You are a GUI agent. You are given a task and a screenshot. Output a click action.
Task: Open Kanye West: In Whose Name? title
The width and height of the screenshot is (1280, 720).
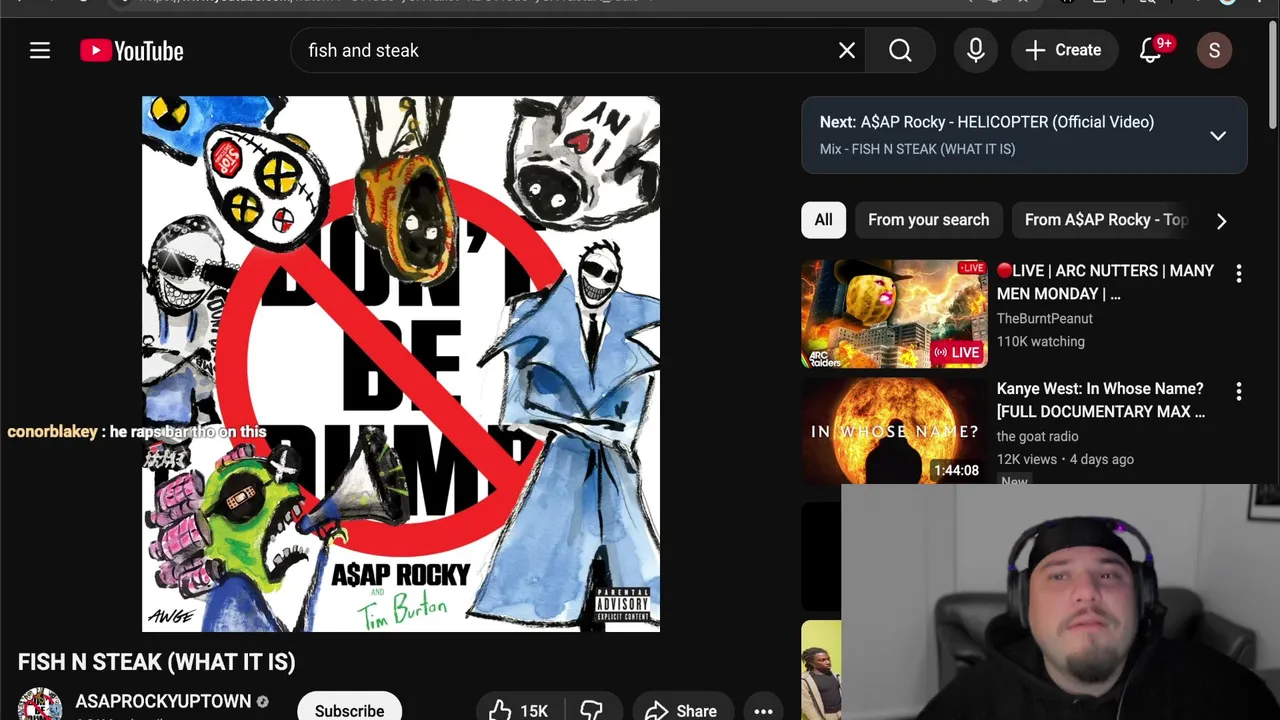(x=1101, y=400)
